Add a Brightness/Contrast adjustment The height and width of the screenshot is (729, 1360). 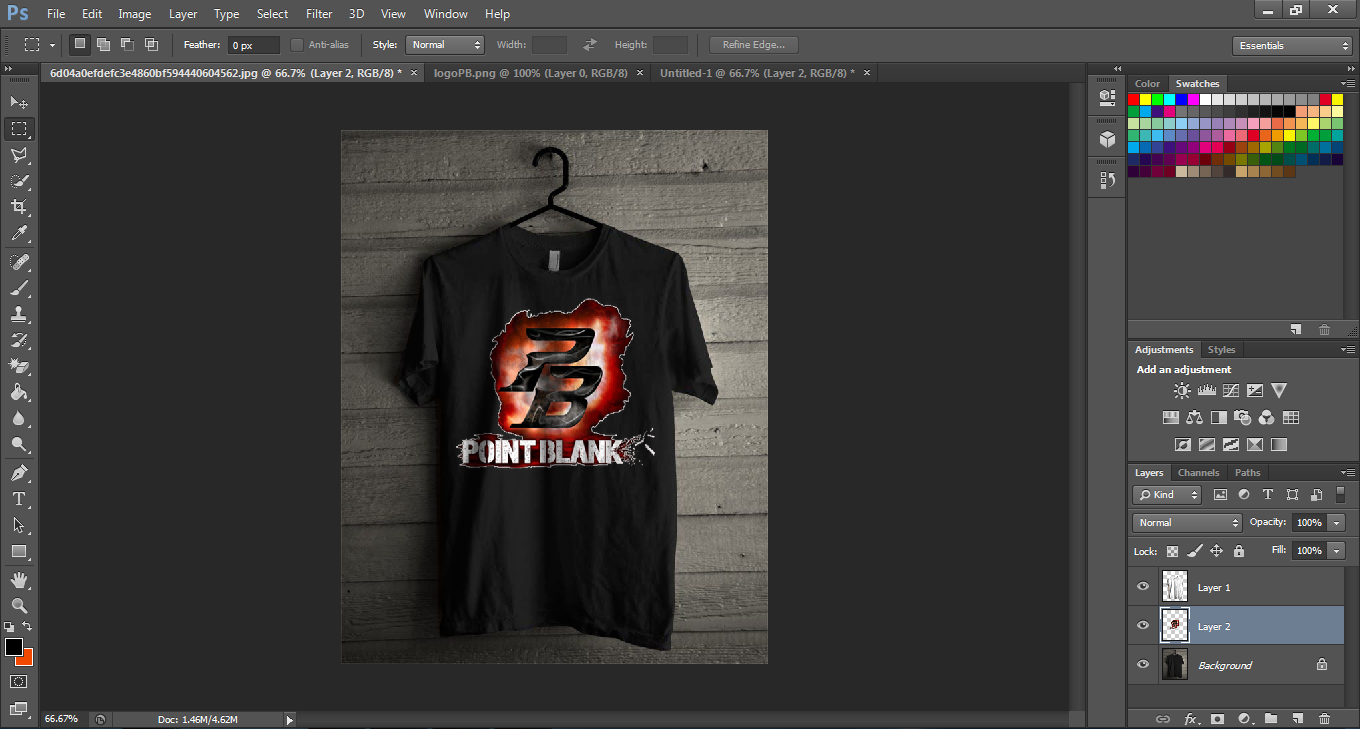pos(1183,391)
